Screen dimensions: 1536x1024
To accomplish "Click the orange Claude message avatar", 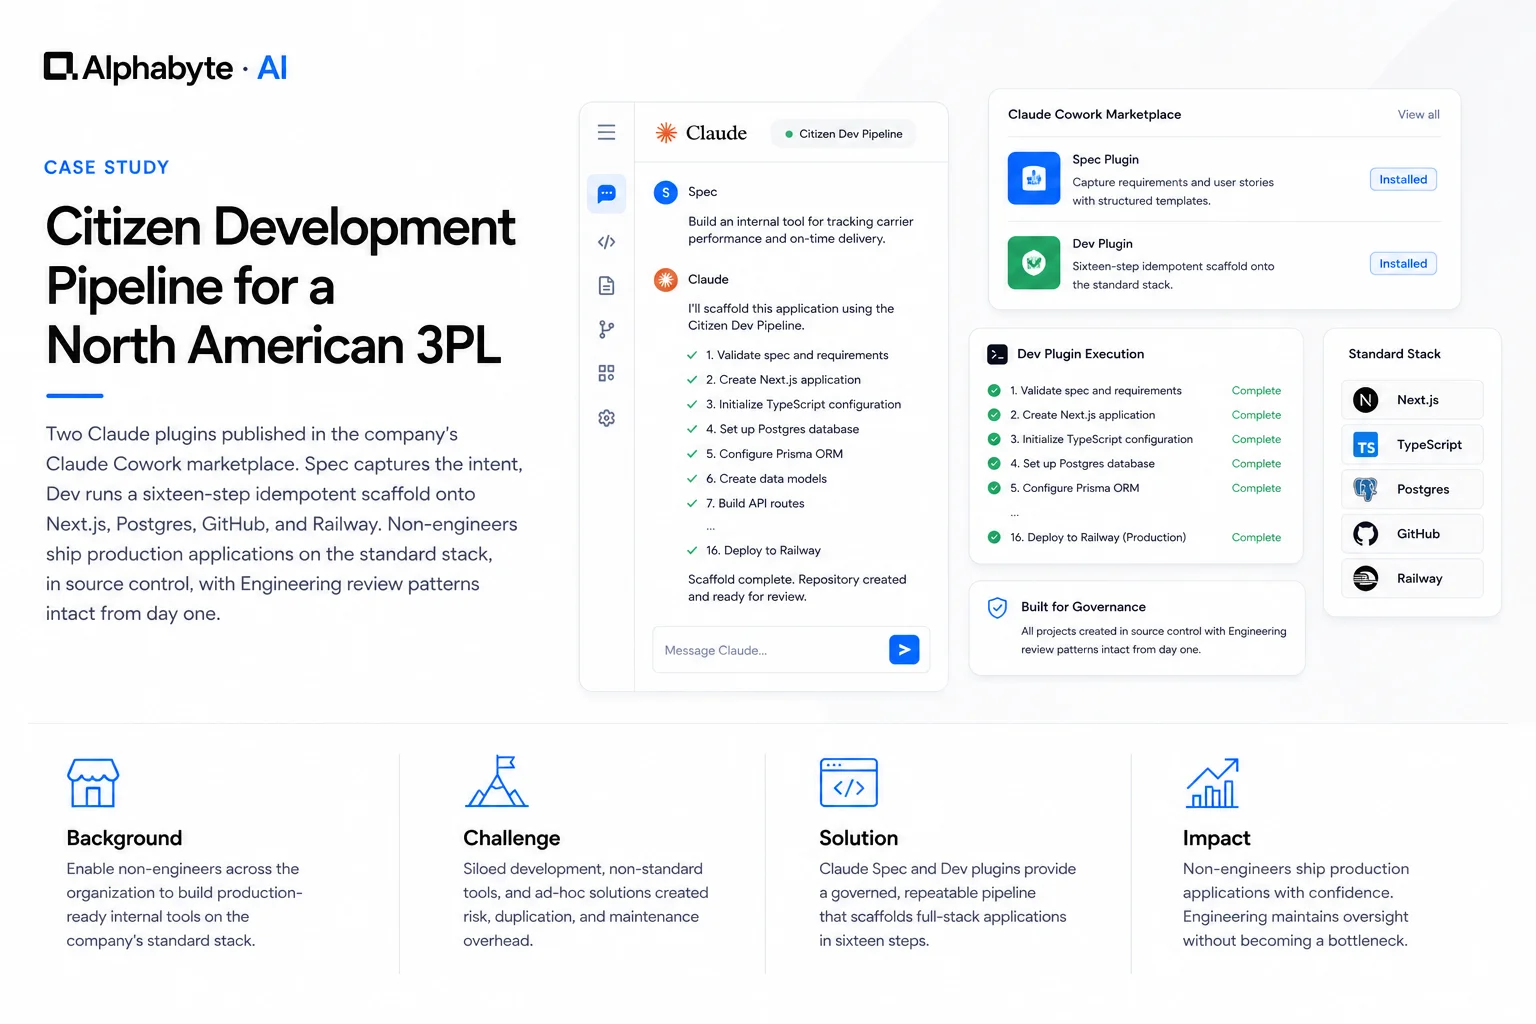I will [666, 280].
